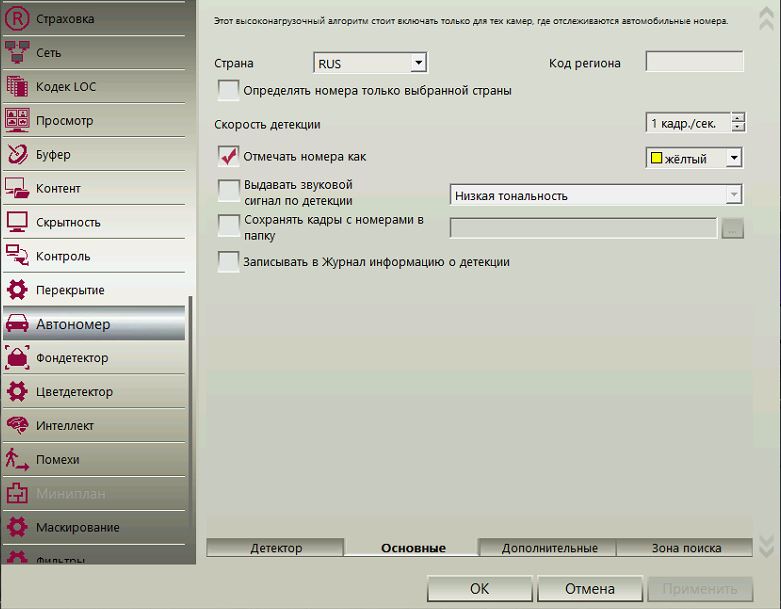The height and width of the screenshot is (609, 781).
Task: Click the OK button
Action: [480, 589]
